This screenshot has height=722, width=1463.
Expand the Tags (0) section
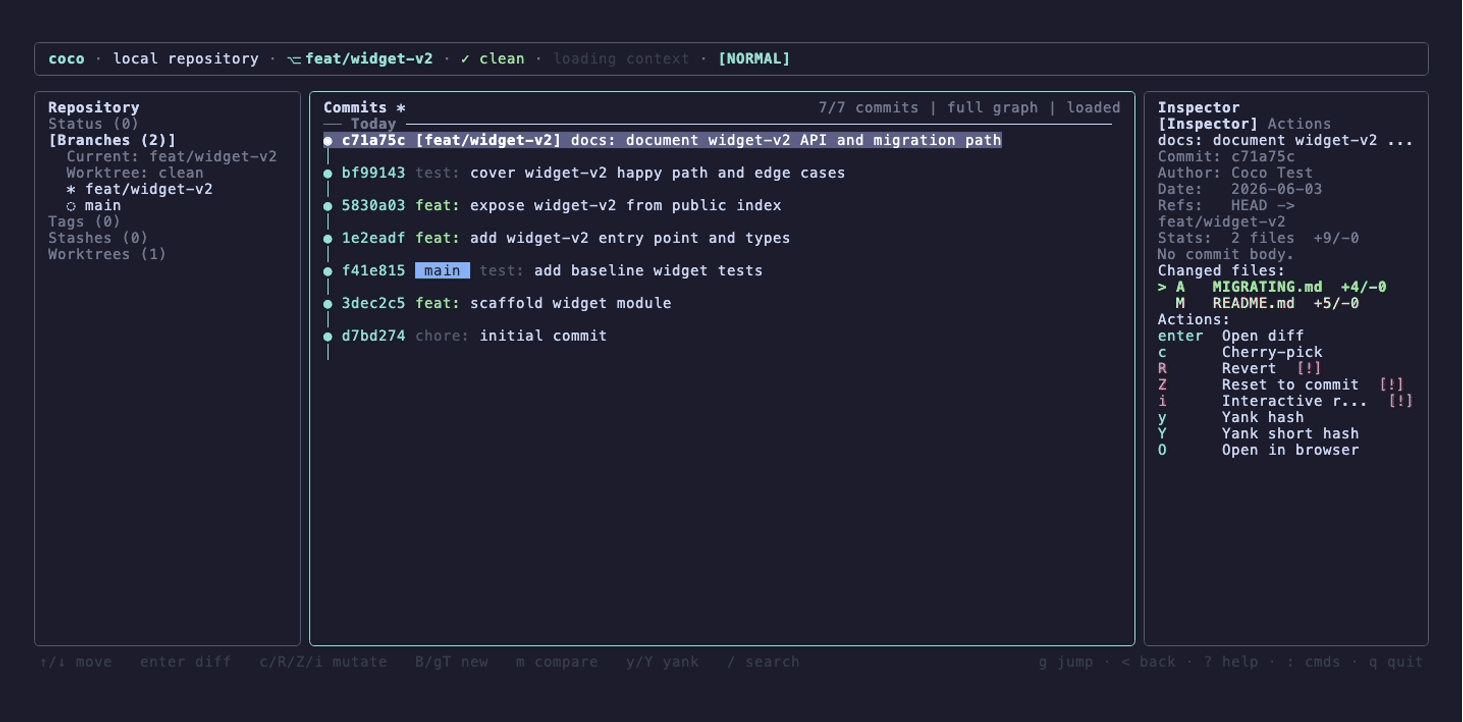[85, 222]
